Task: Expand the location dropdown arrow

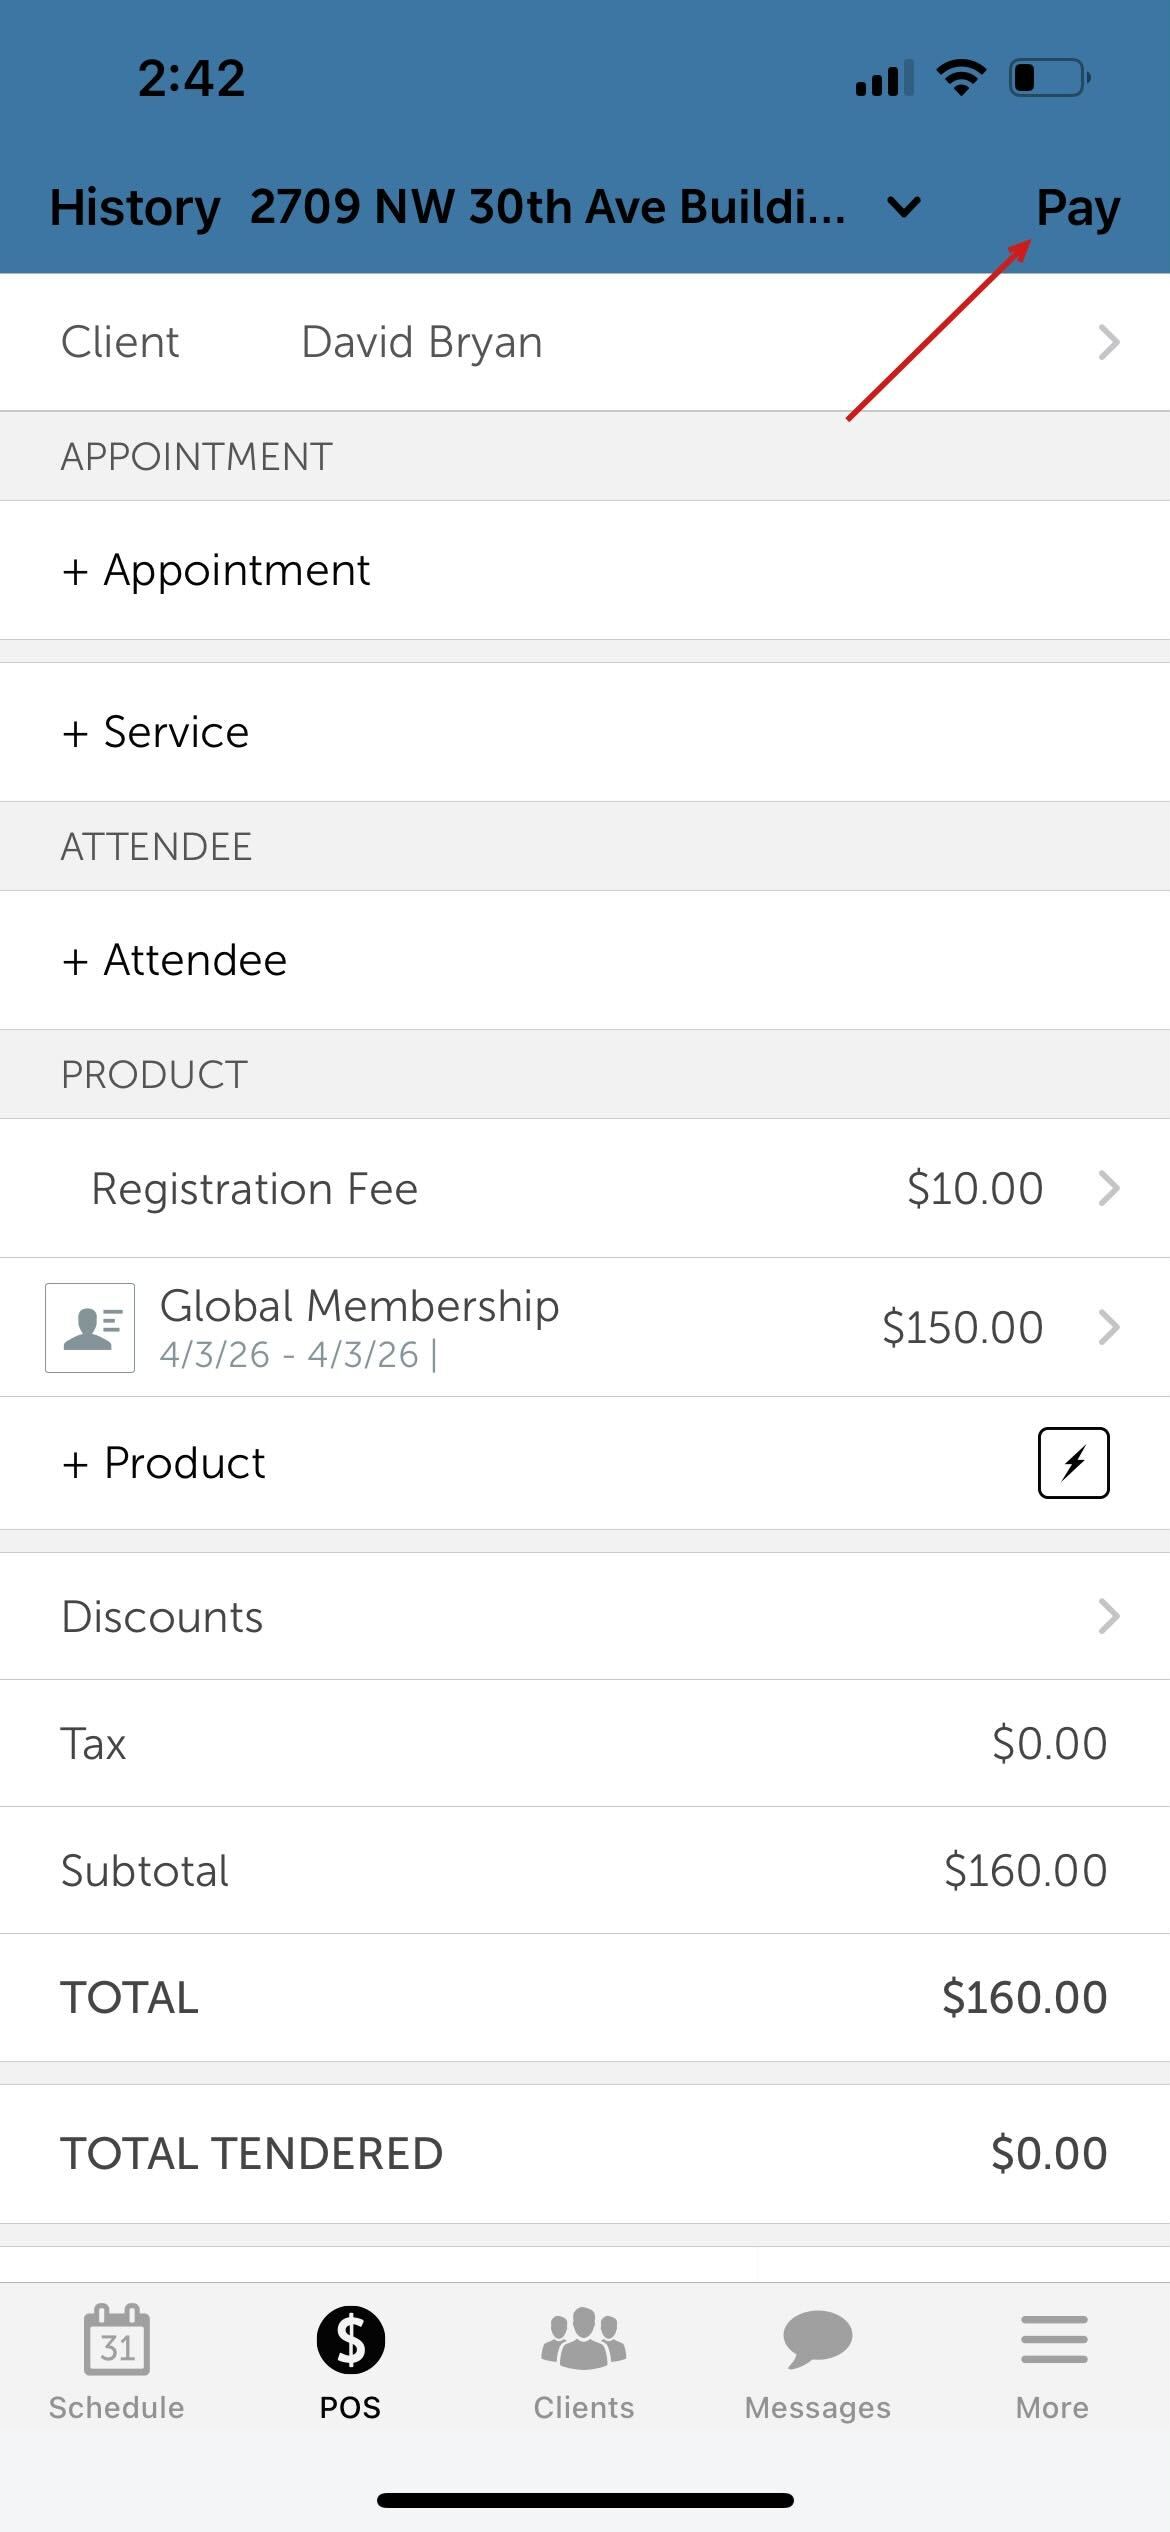Action: (904, 208)
